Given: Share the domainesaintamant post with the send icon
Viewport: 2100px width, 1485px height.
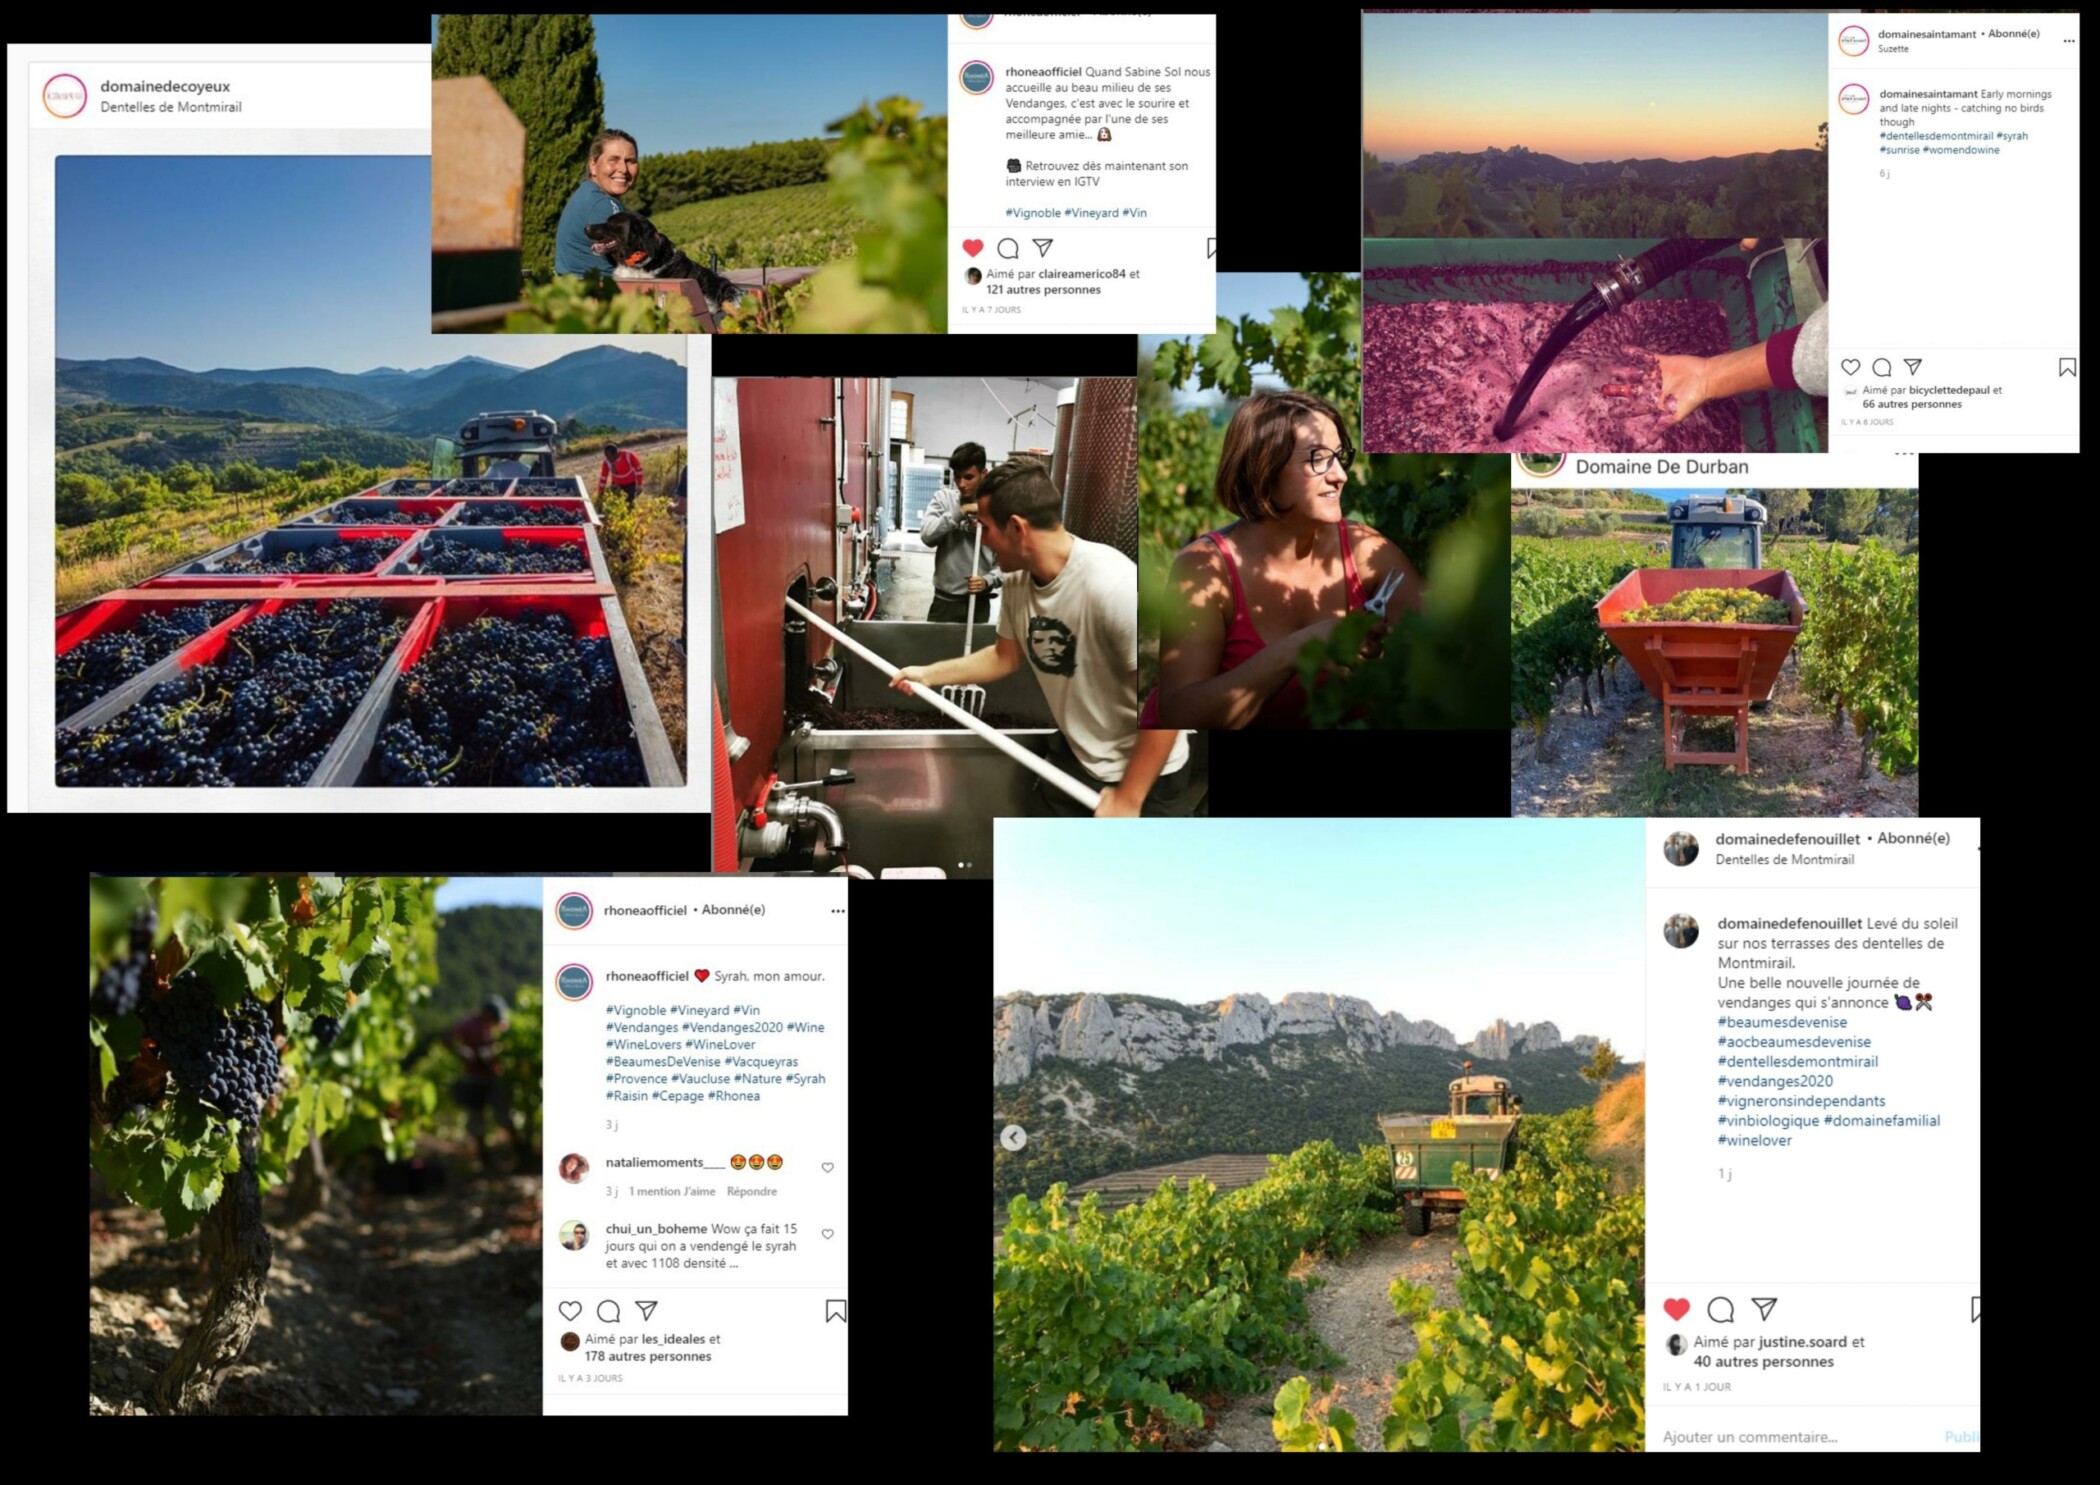Looking at the screenshot, I should click(1912, 367).
